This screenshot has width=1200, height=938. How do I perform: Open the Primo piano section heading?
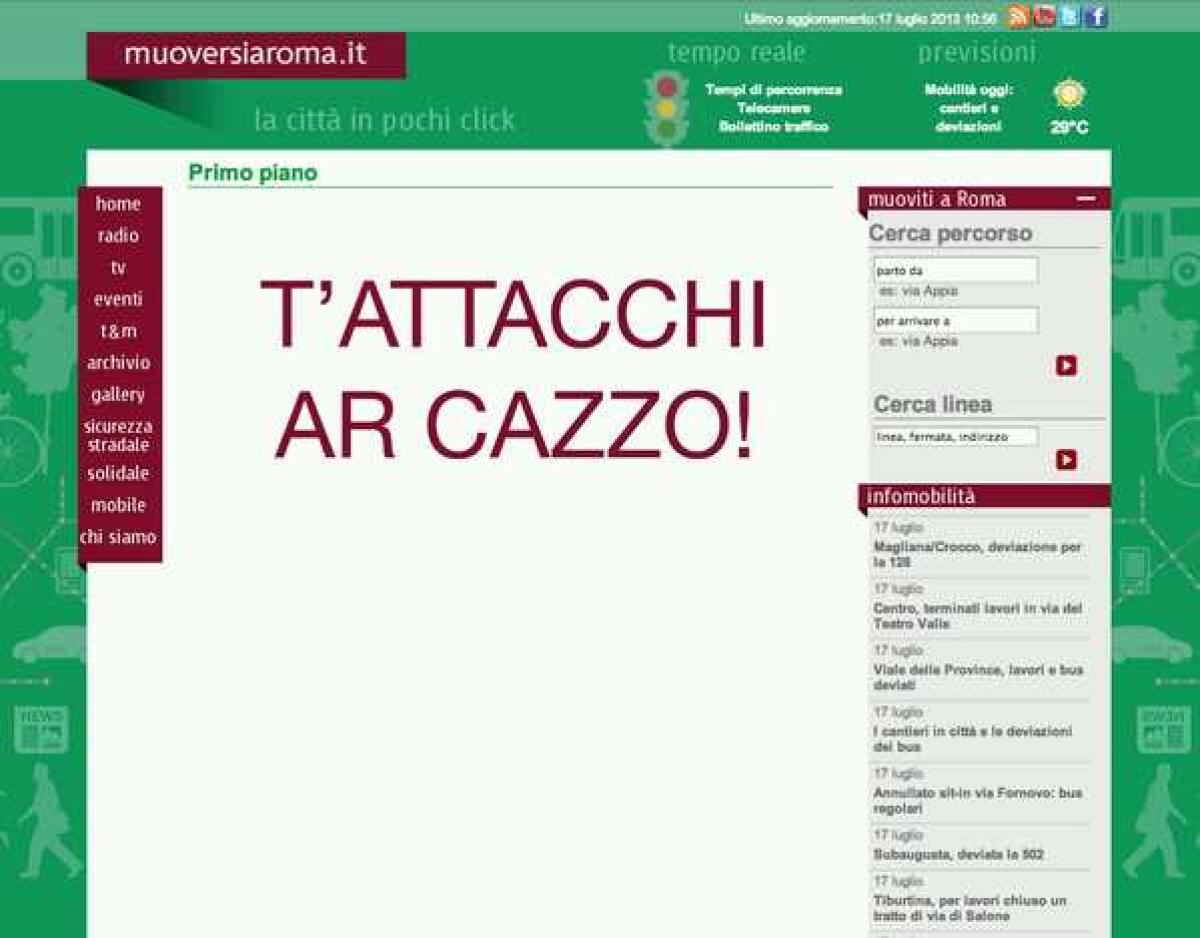[250, 172]
